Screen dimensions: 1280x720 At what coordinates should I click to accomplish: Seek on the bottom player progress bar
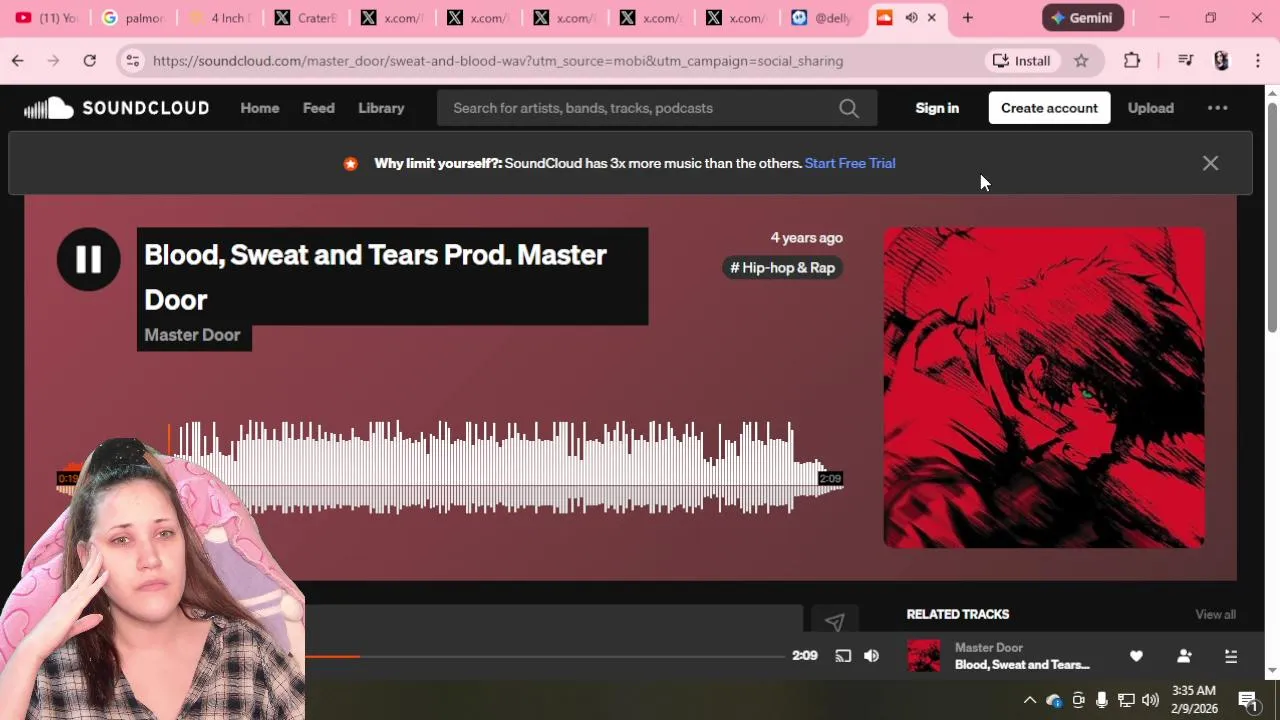pyautogui.click(x=545, y=656)
